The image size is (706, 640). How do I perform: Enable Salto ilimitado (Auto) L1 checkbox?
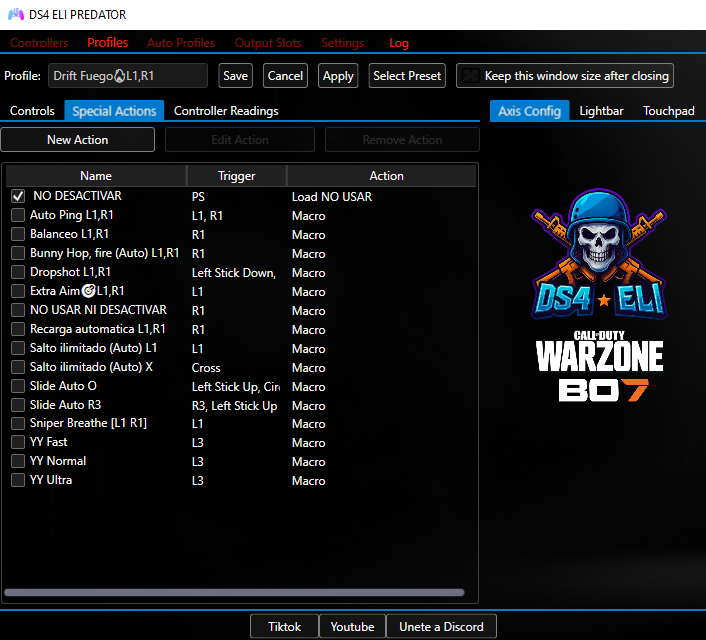(x=18, y=348)
